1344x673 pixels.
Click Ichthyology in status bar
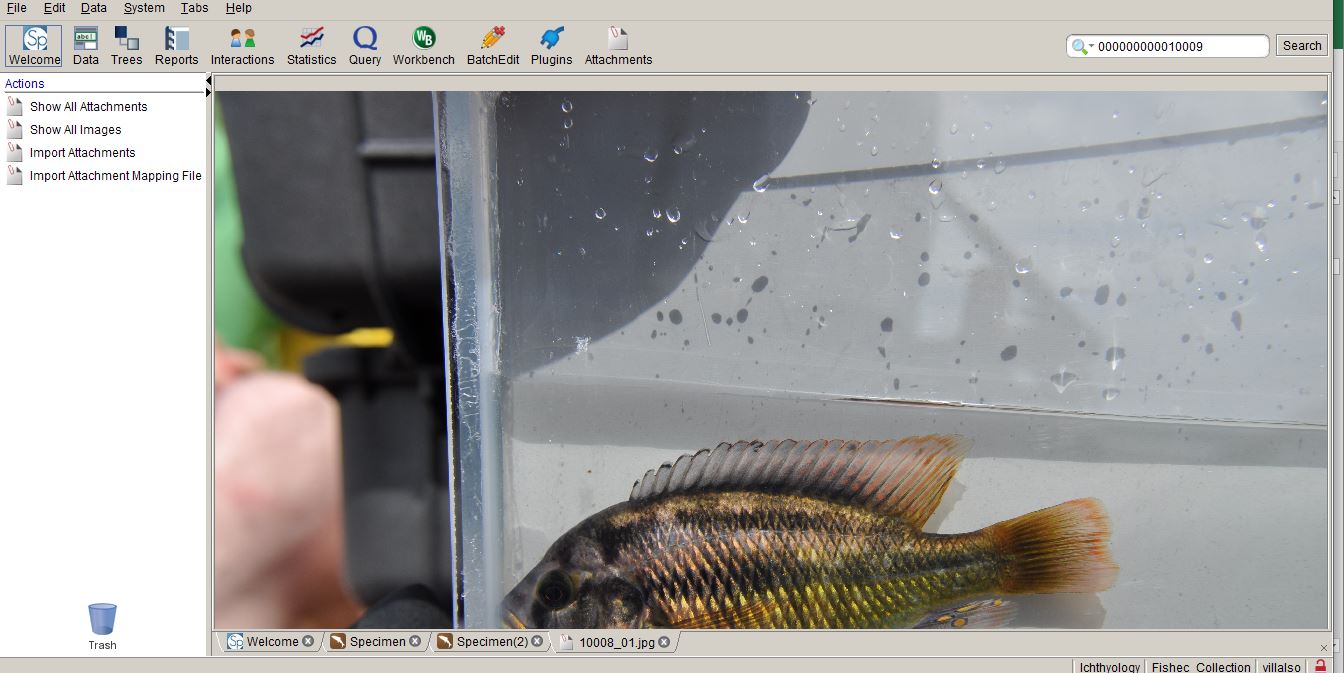click(1109, 667)
